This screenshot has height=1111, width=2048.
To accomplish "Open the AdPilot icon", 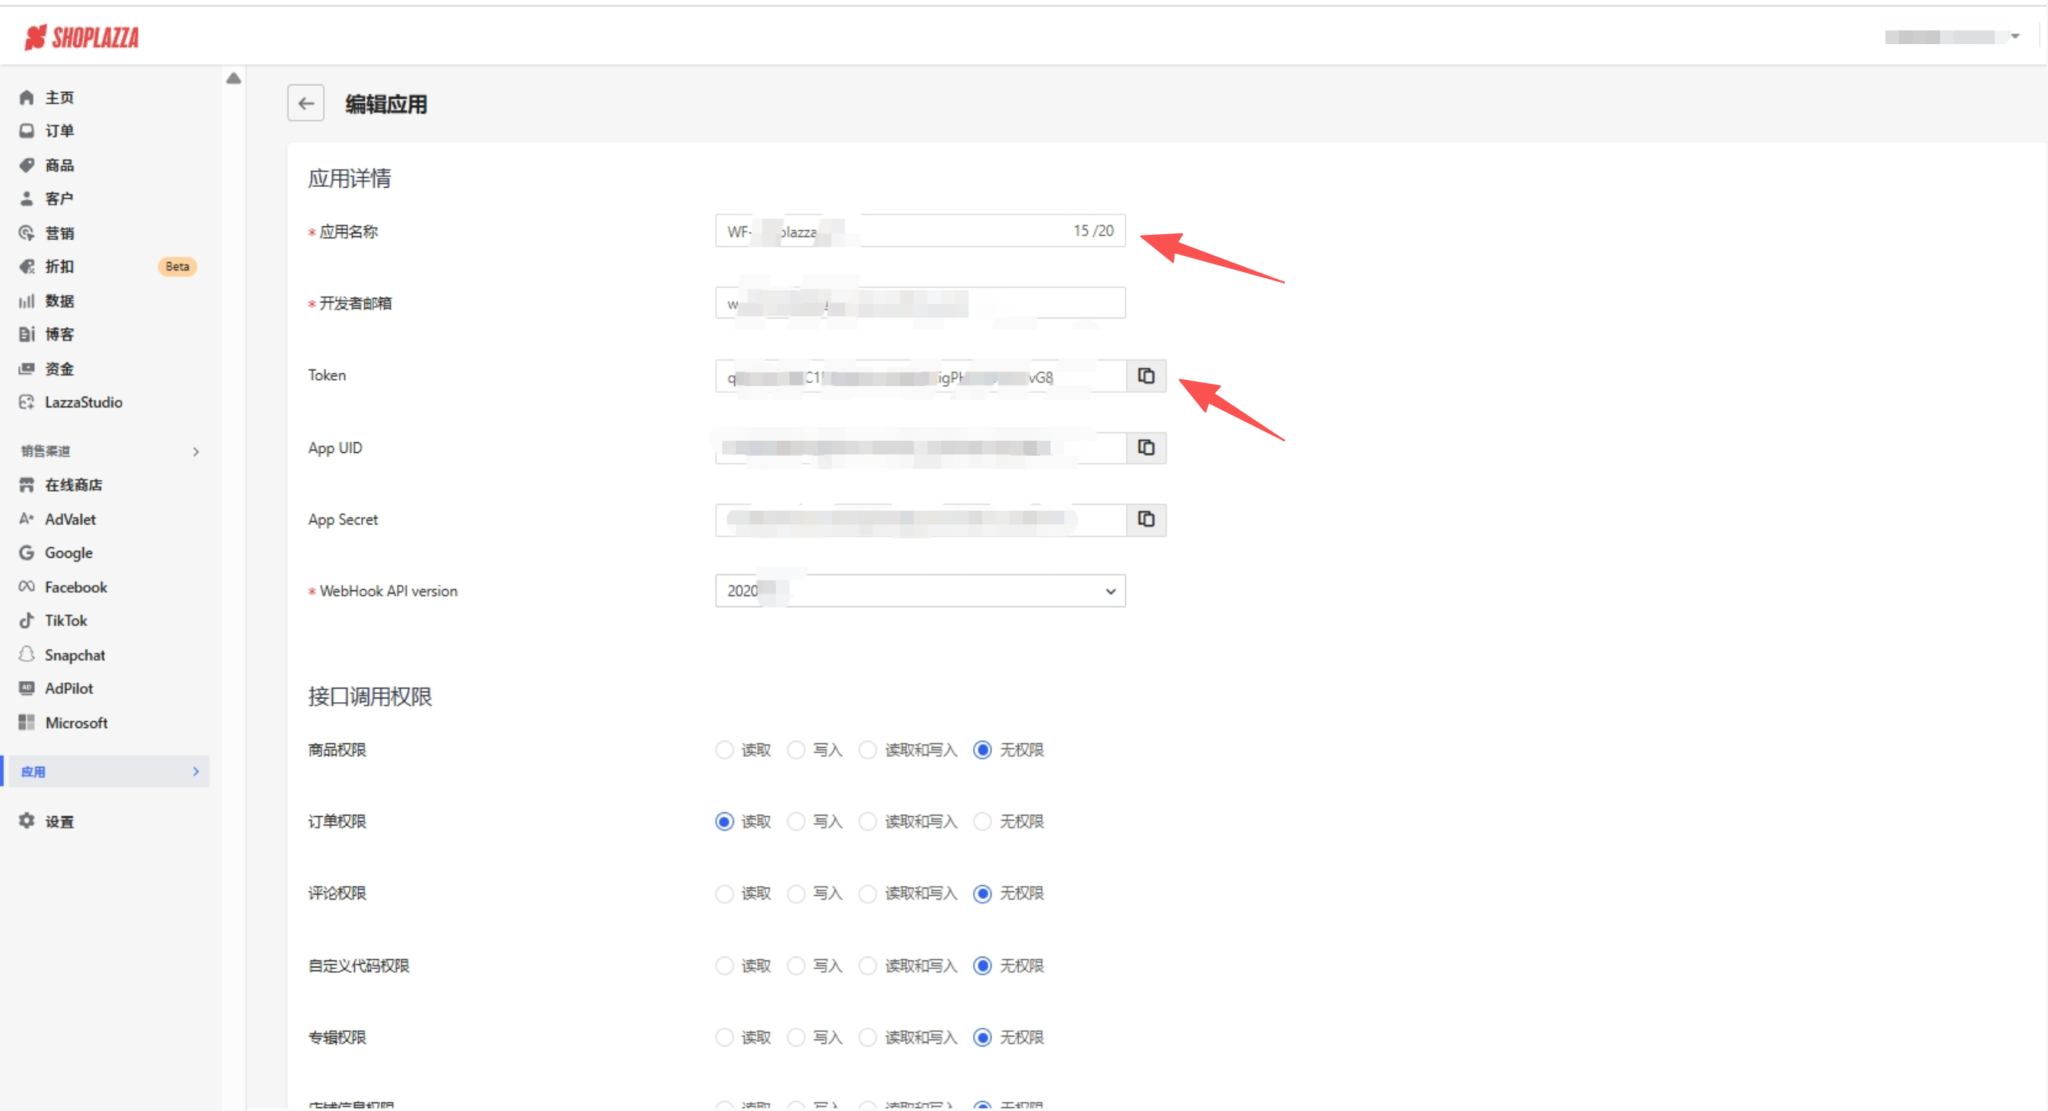I will pyautogui.click(x=27, y=688).
